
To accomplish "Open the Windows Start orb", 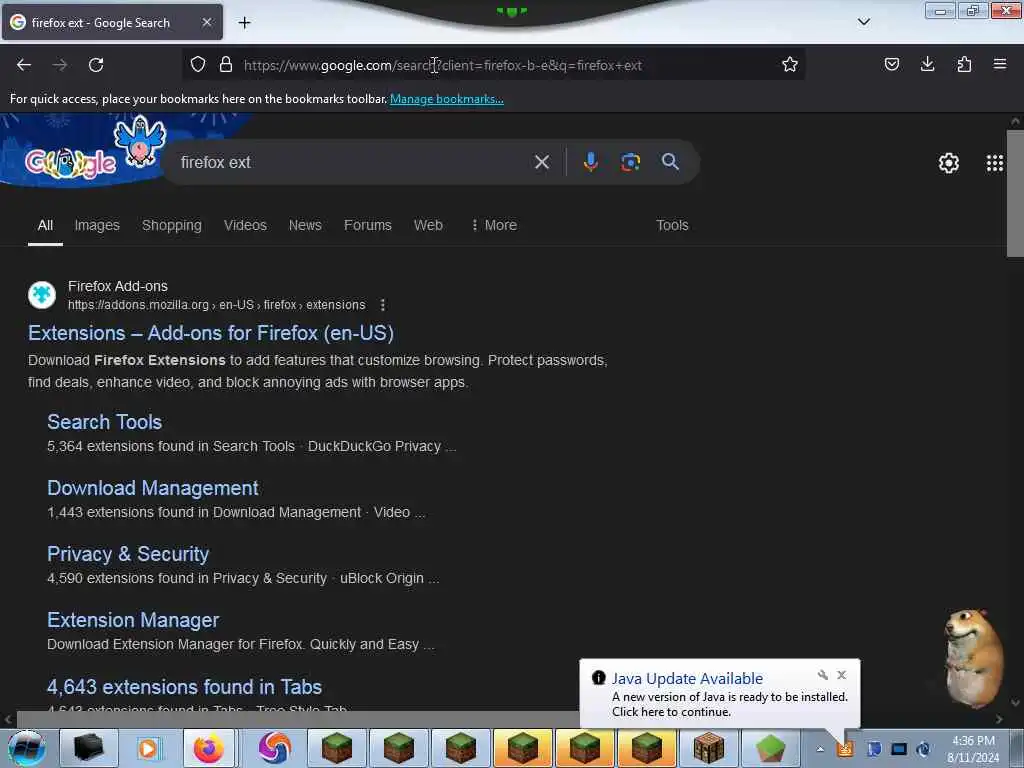I will pos(26,748).
